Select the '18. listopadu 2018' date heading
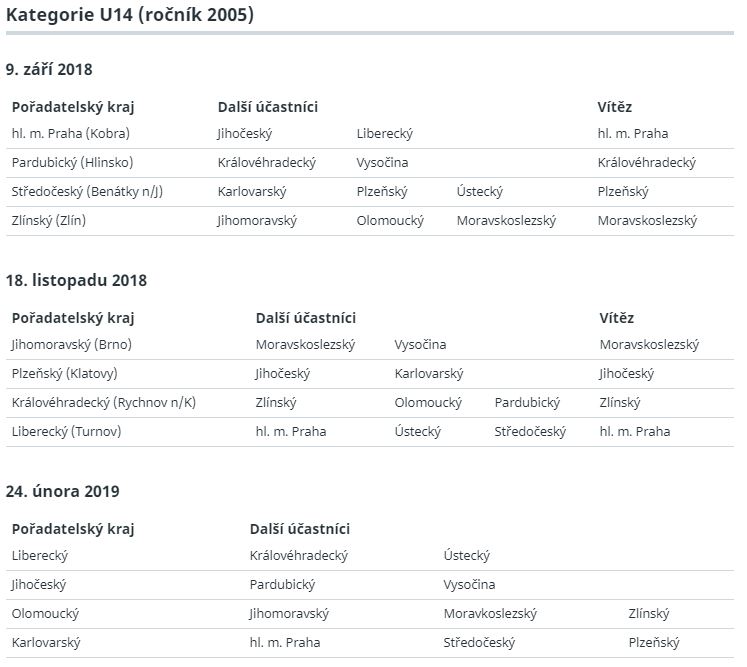The image size is (747, 667). pyautogui.click(x=76, y=280)
